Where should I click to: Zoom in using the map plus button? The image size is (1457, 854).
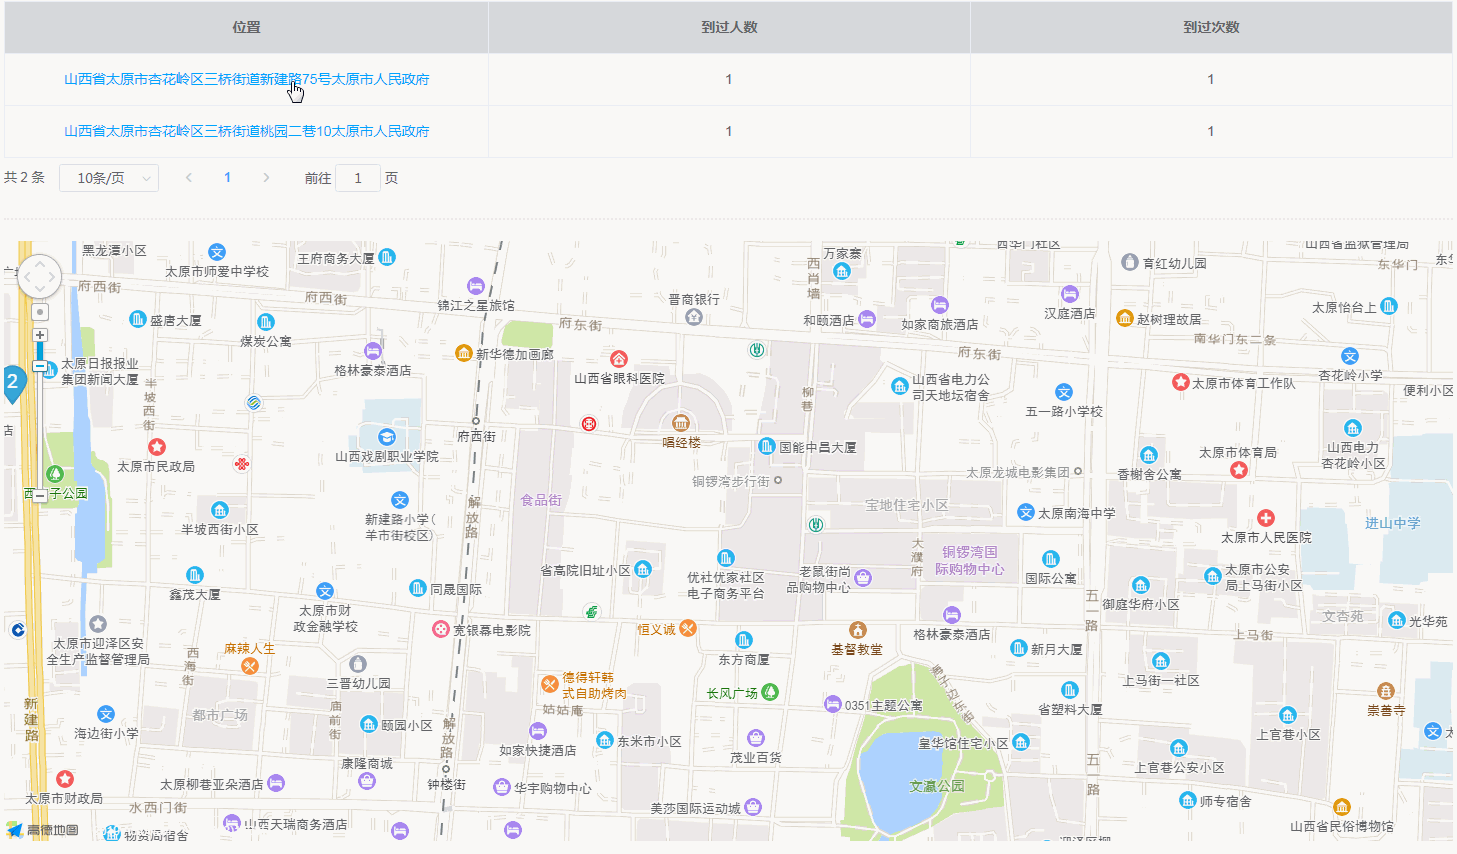tap(39, 334)
